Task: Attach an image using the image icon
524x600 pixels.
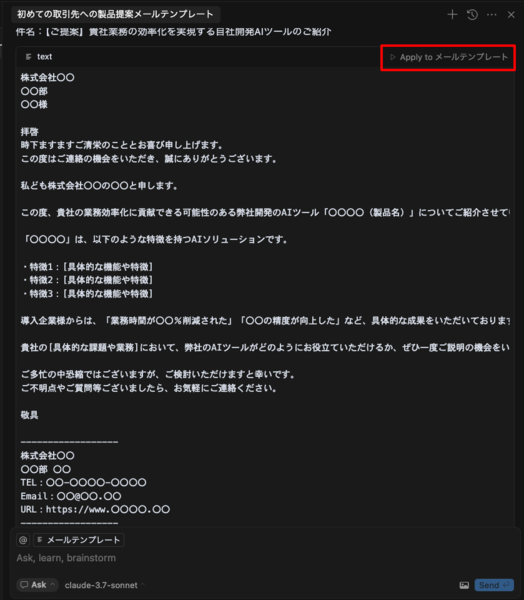Action: (464, 585)
